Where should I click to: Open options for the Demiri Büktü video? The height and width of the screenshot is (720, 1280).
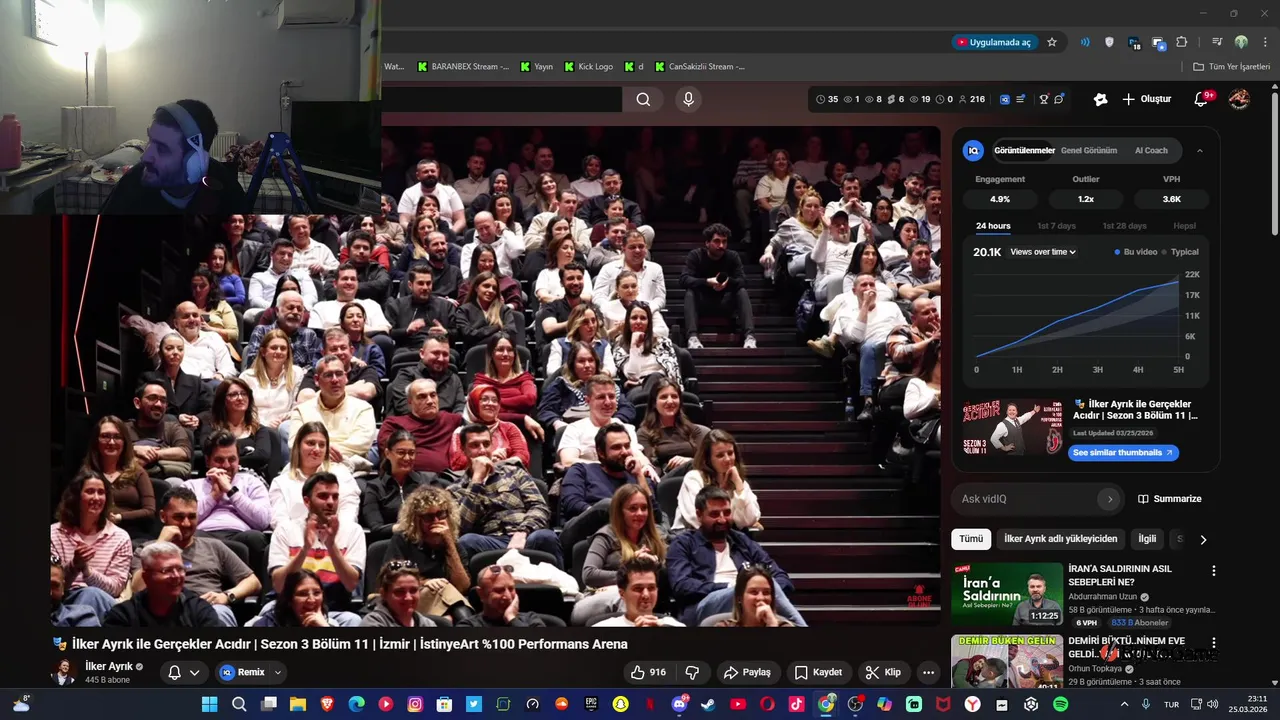click(x=1214, y=643)
